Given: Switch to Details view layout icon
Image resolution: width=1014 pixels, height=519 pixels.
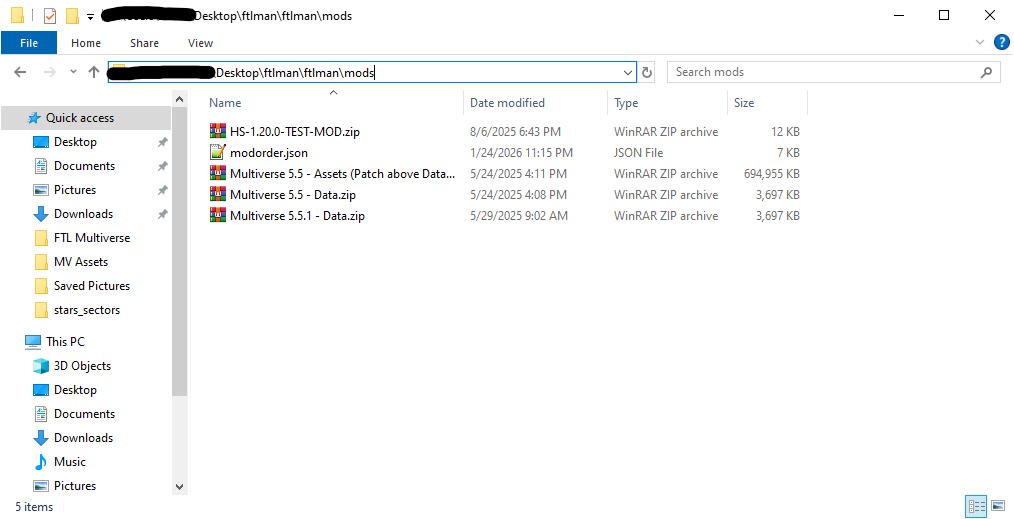Looking at the screenshot, I should tap(976, 506).
